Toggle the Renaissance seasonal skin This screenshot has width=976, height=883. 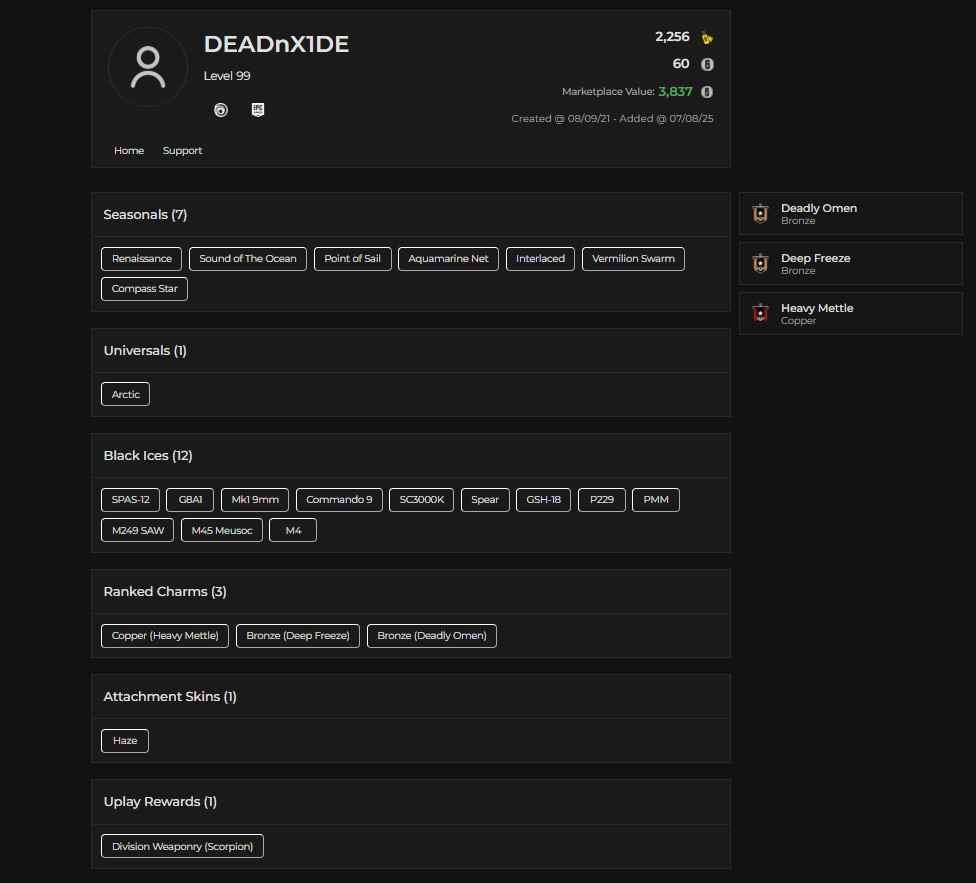(141, 258)
